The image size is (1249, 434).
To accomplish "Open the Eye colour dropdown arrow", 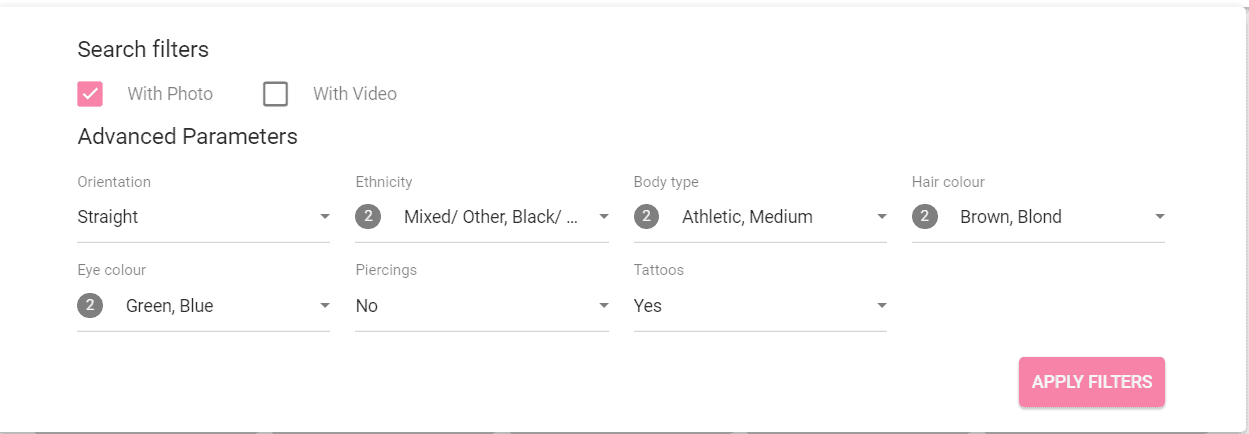I will [x=325, y=306].
